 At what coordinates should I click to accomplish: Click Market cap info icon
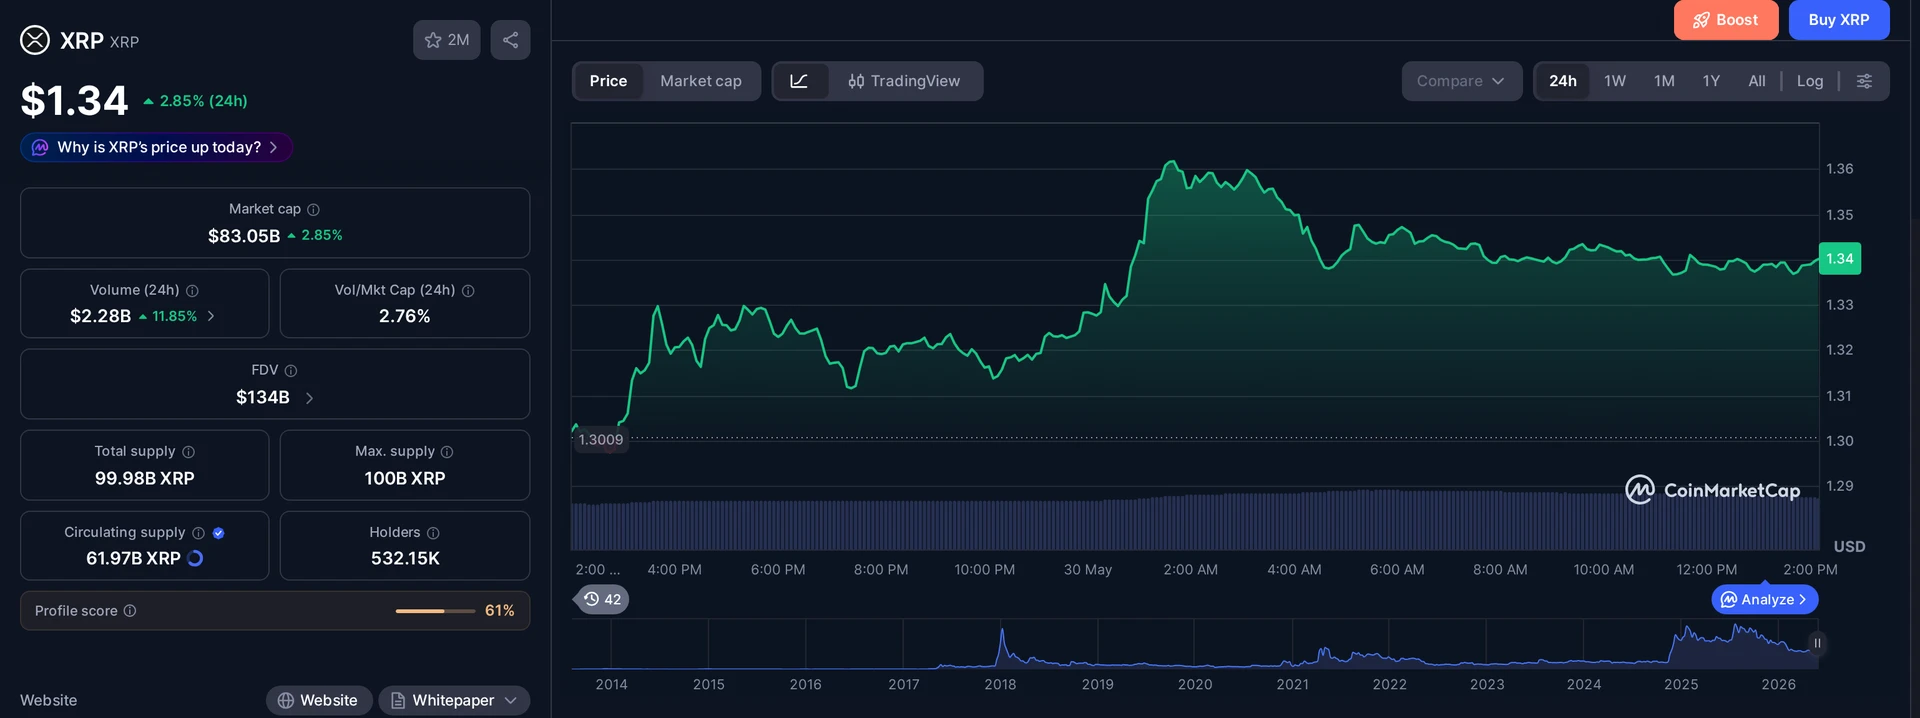(x=313, y=209)
